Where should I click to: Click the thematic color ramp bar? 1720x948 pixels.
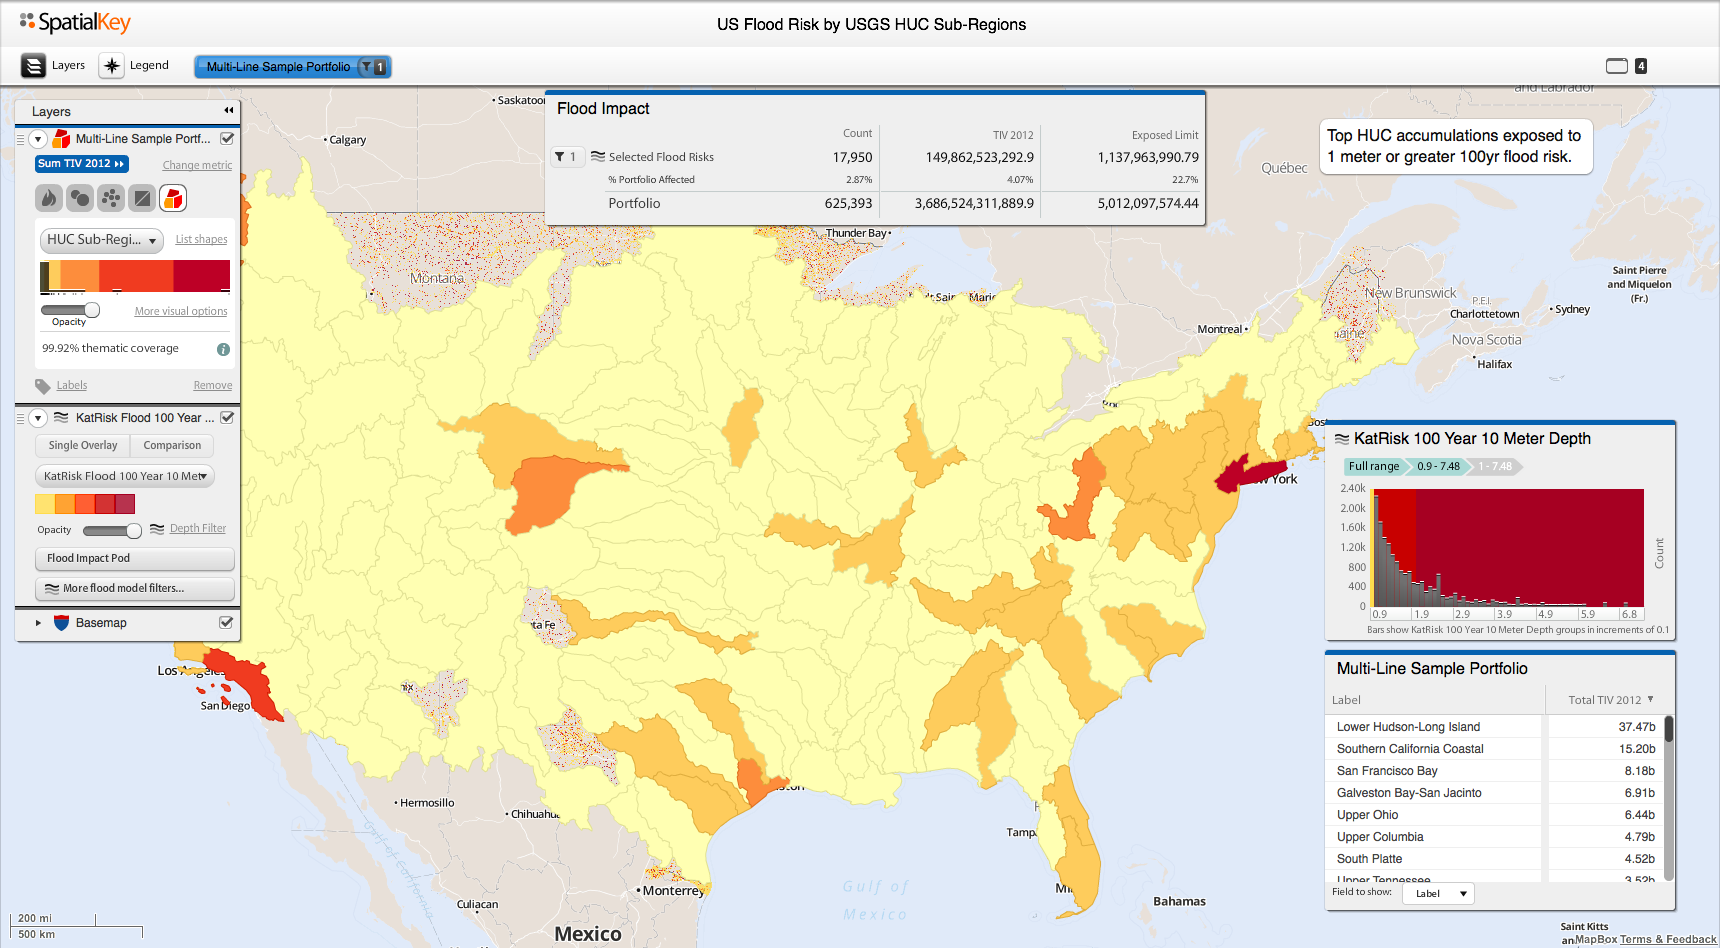[x=135, y=276]
